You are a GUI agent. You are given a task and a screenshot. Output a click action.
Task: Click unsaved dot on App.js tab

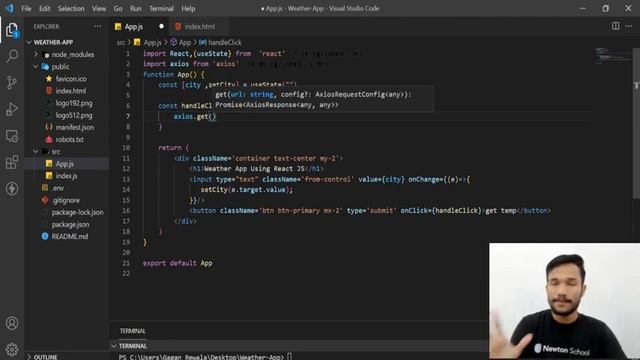(161, 26)
